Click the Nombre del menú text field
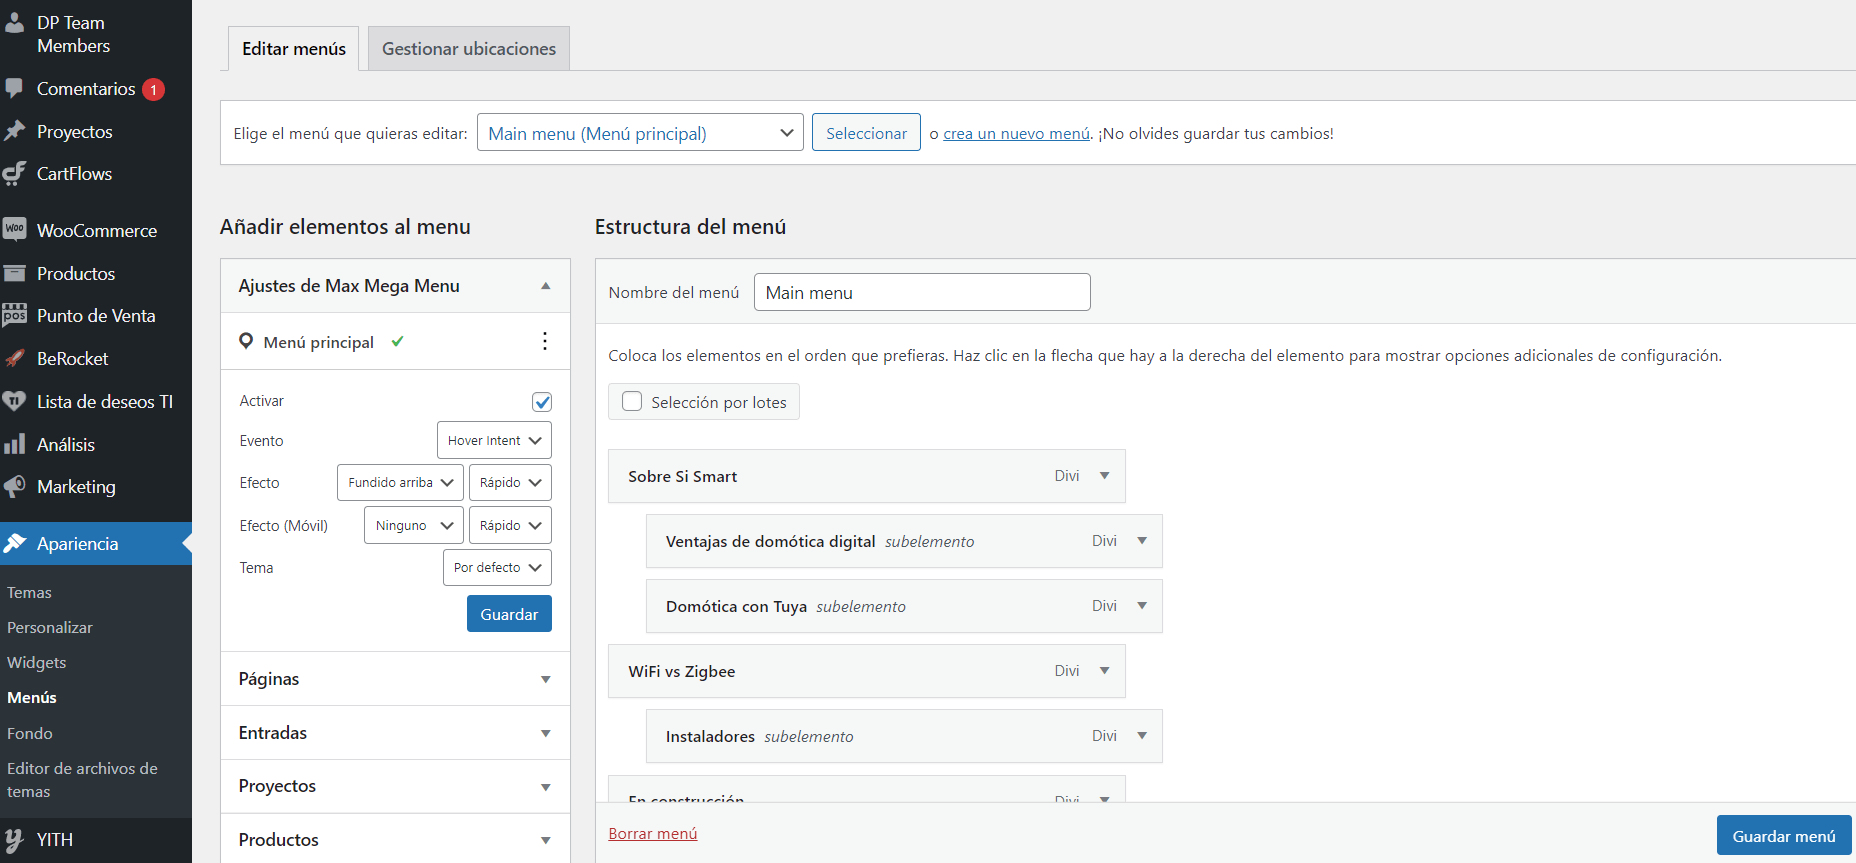The image size is (1856, 863). pyautogui.click(x=921, y=293)
